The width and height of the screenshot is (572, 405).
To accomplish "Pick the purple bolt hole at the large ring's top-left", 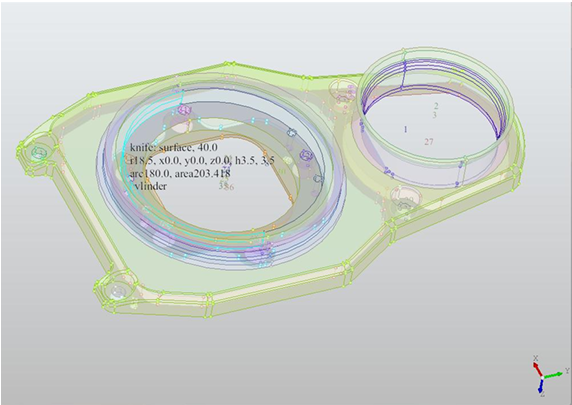I will click(185, 109).
